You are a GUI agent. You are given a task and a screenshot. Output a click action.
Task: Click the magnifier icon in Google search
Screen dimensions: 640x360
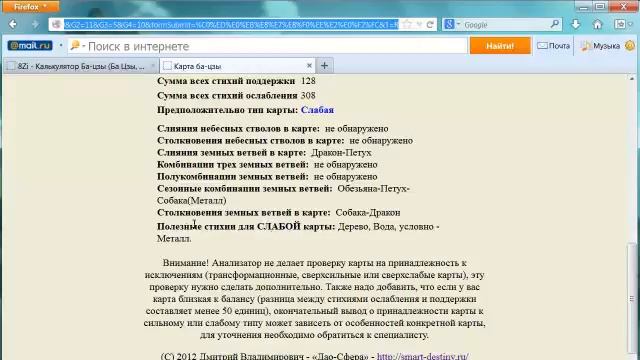[x=554, y=24]
